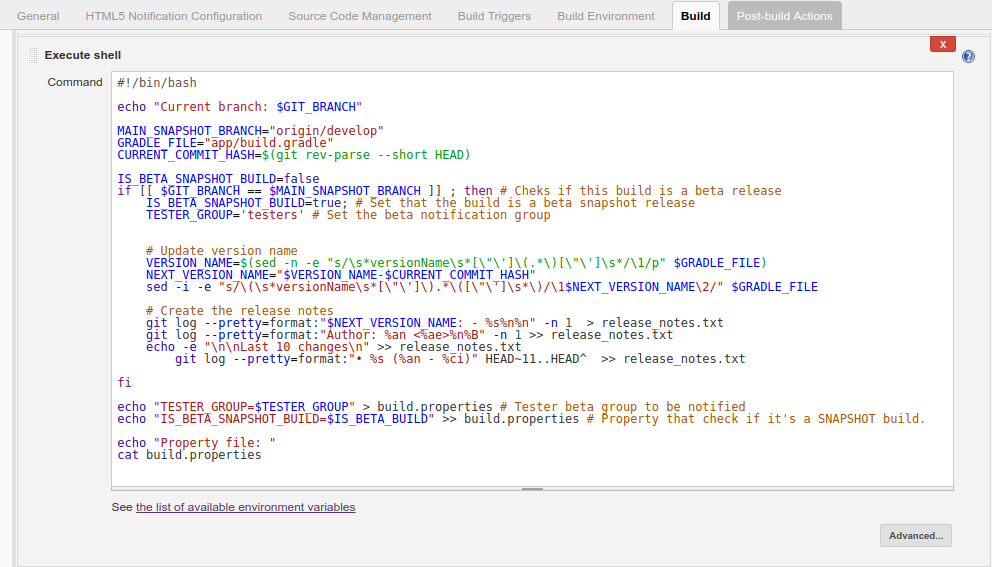Expand the Advanced... options
Image resolution: width=992 pixels, height=567 pixels.
coord(915,536)
